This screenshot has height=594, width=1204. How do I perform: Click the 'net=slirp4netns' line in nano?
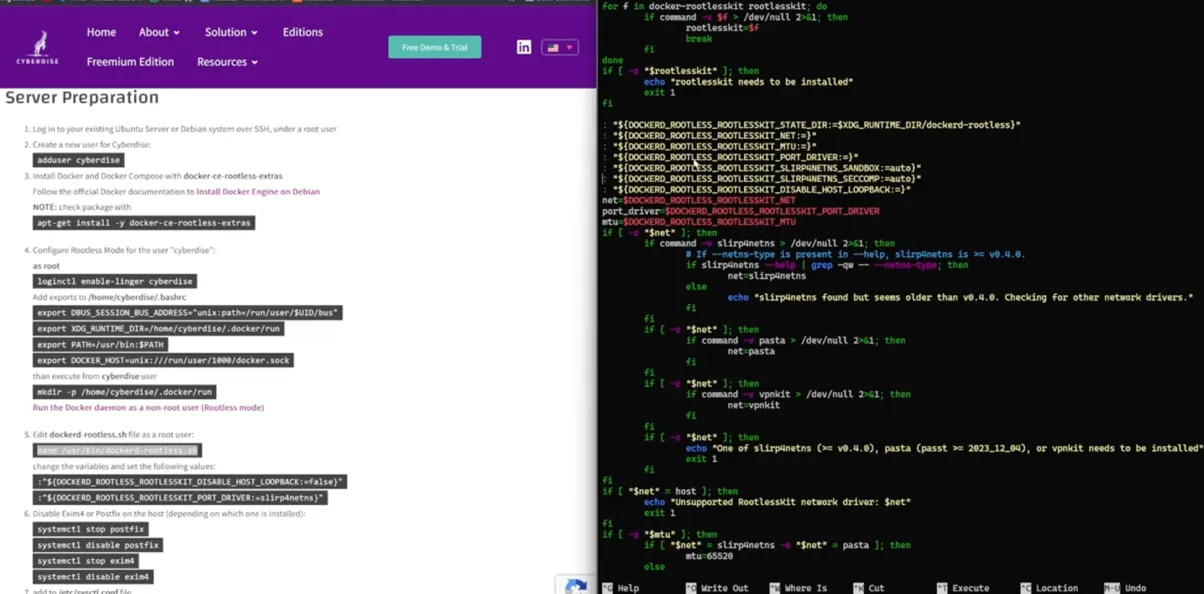[767, 275]
